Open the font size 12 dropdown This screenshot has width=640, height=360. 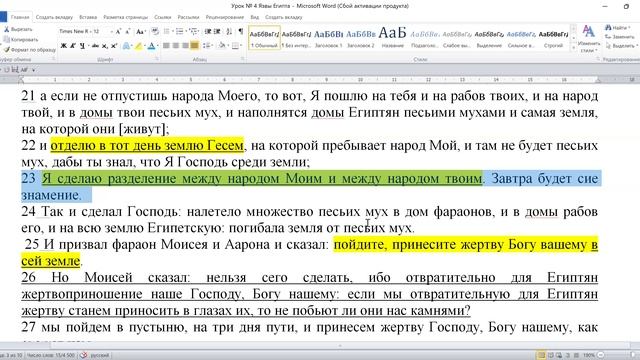tap(112, 31)
